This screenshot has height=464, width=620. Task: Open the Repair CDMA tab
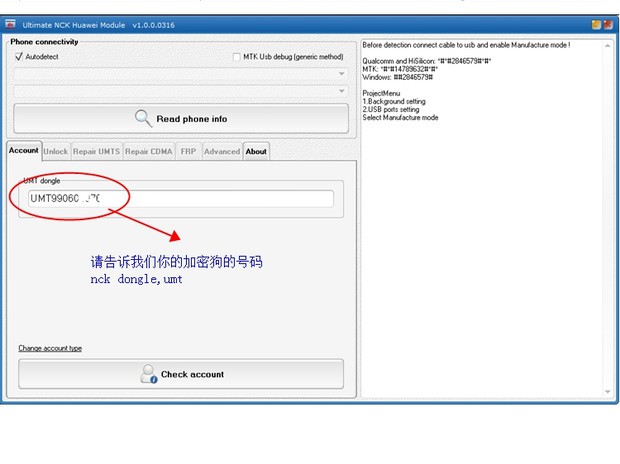[148, 151]
